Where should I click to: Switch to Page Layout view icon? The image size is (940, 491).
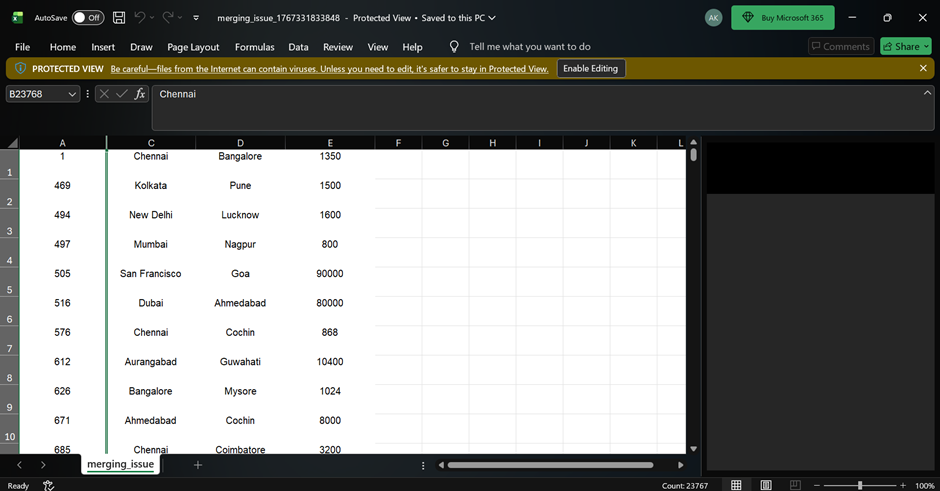pos(766,485)
